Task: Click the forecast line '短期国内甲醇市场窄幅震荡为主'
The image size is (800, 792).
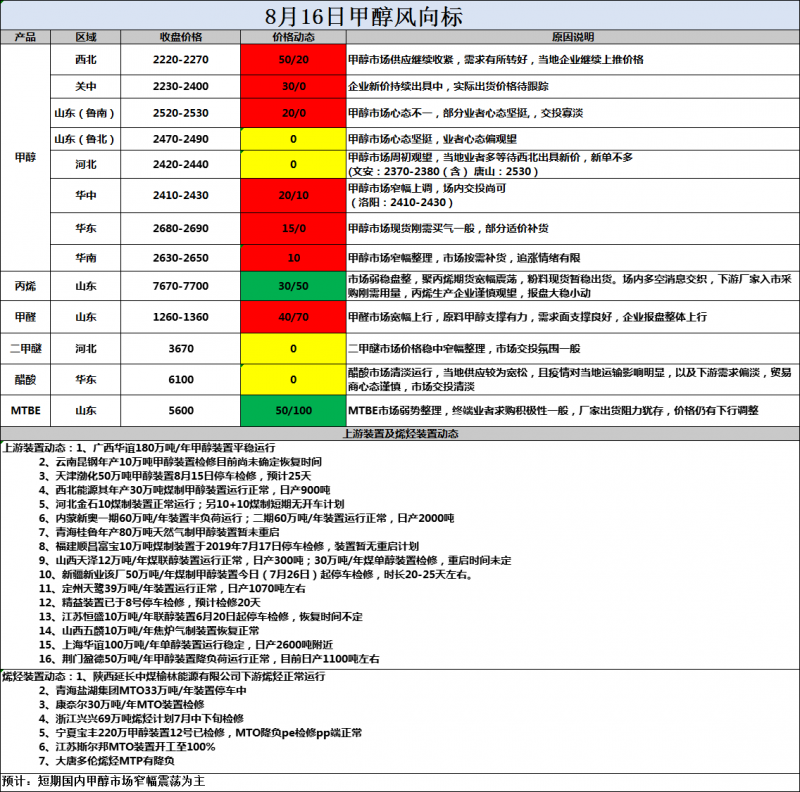Action: coord(121,781)
